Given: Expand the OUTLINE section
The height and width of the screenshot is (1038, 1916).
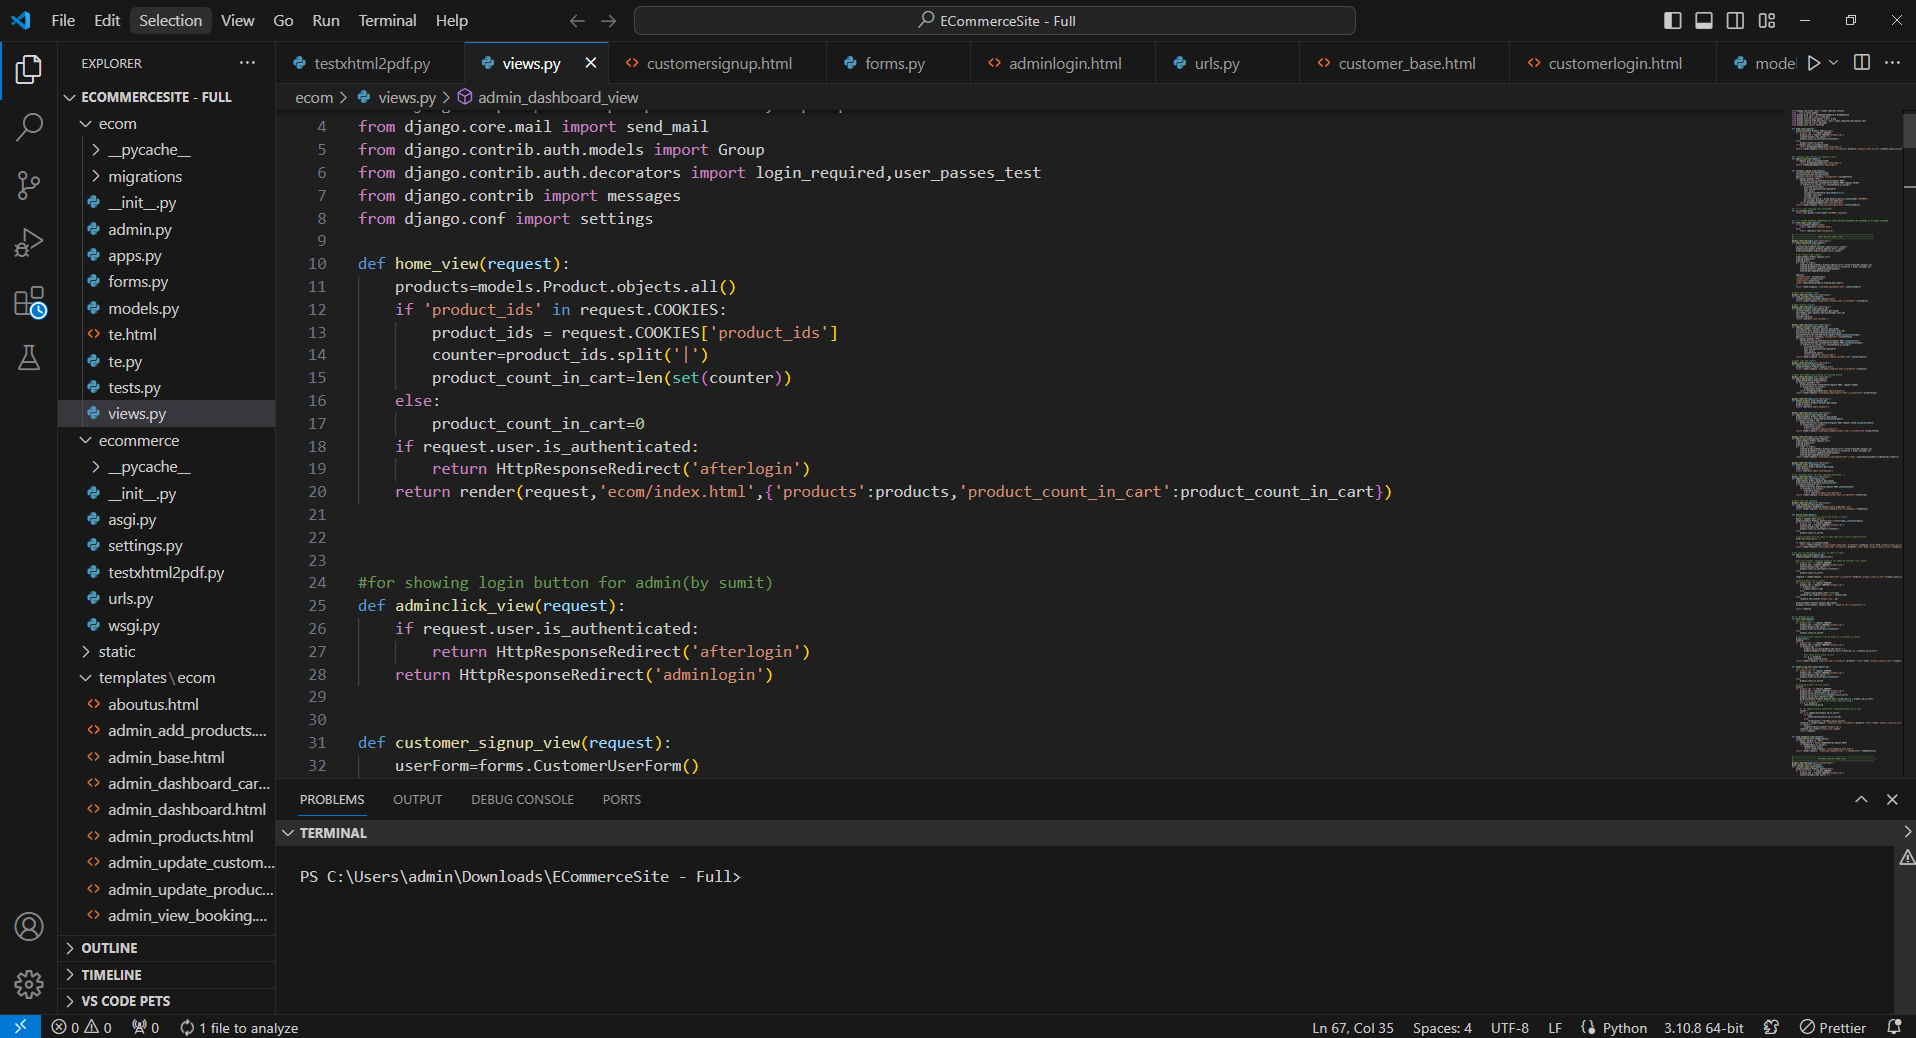Looking at the screenshot, I should coord(166,948).
